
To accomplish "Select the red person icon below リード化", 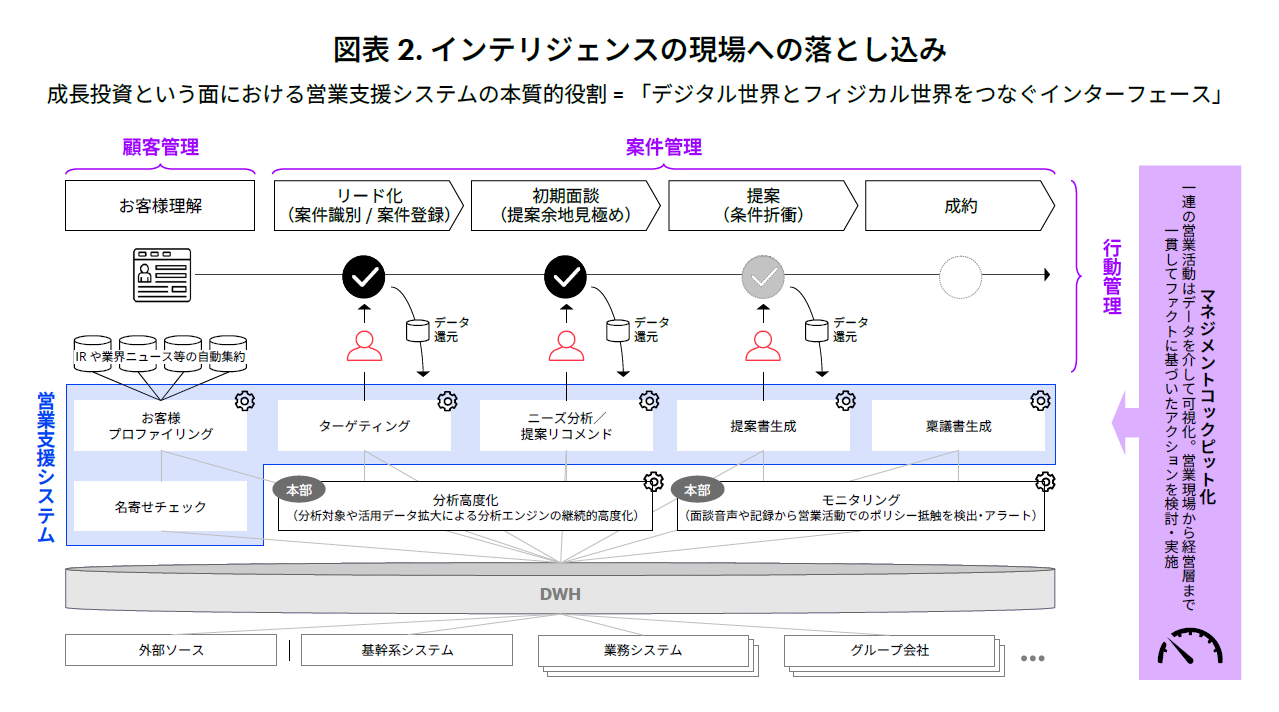I will click(x=364, y=344).
